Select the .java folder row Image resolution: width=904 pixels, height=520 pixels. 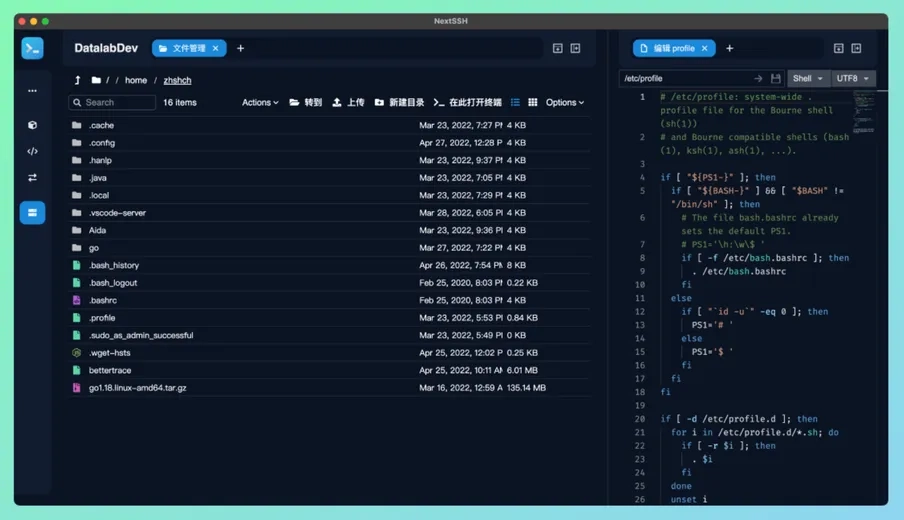[x=330, y=178]
